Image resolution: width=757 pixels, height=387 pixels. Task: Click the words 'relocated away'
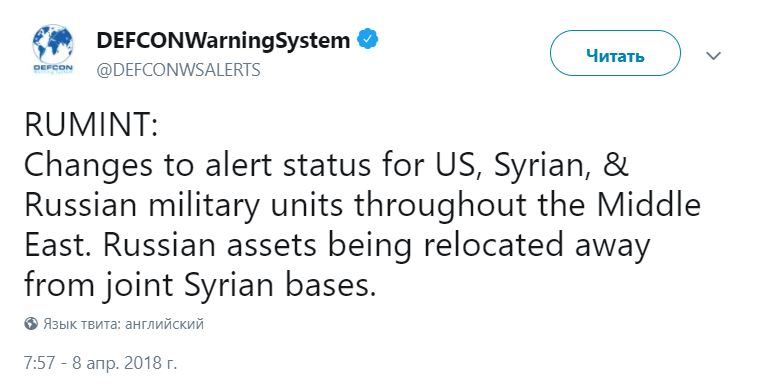coord(537,246)
